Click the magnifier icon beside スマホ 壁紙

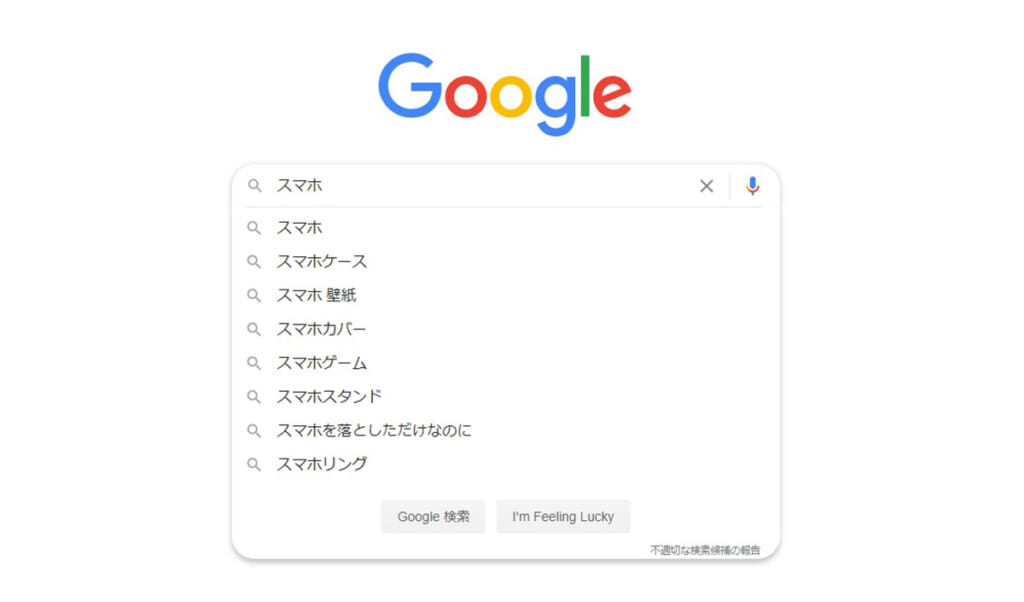click(x=254, y=296)
